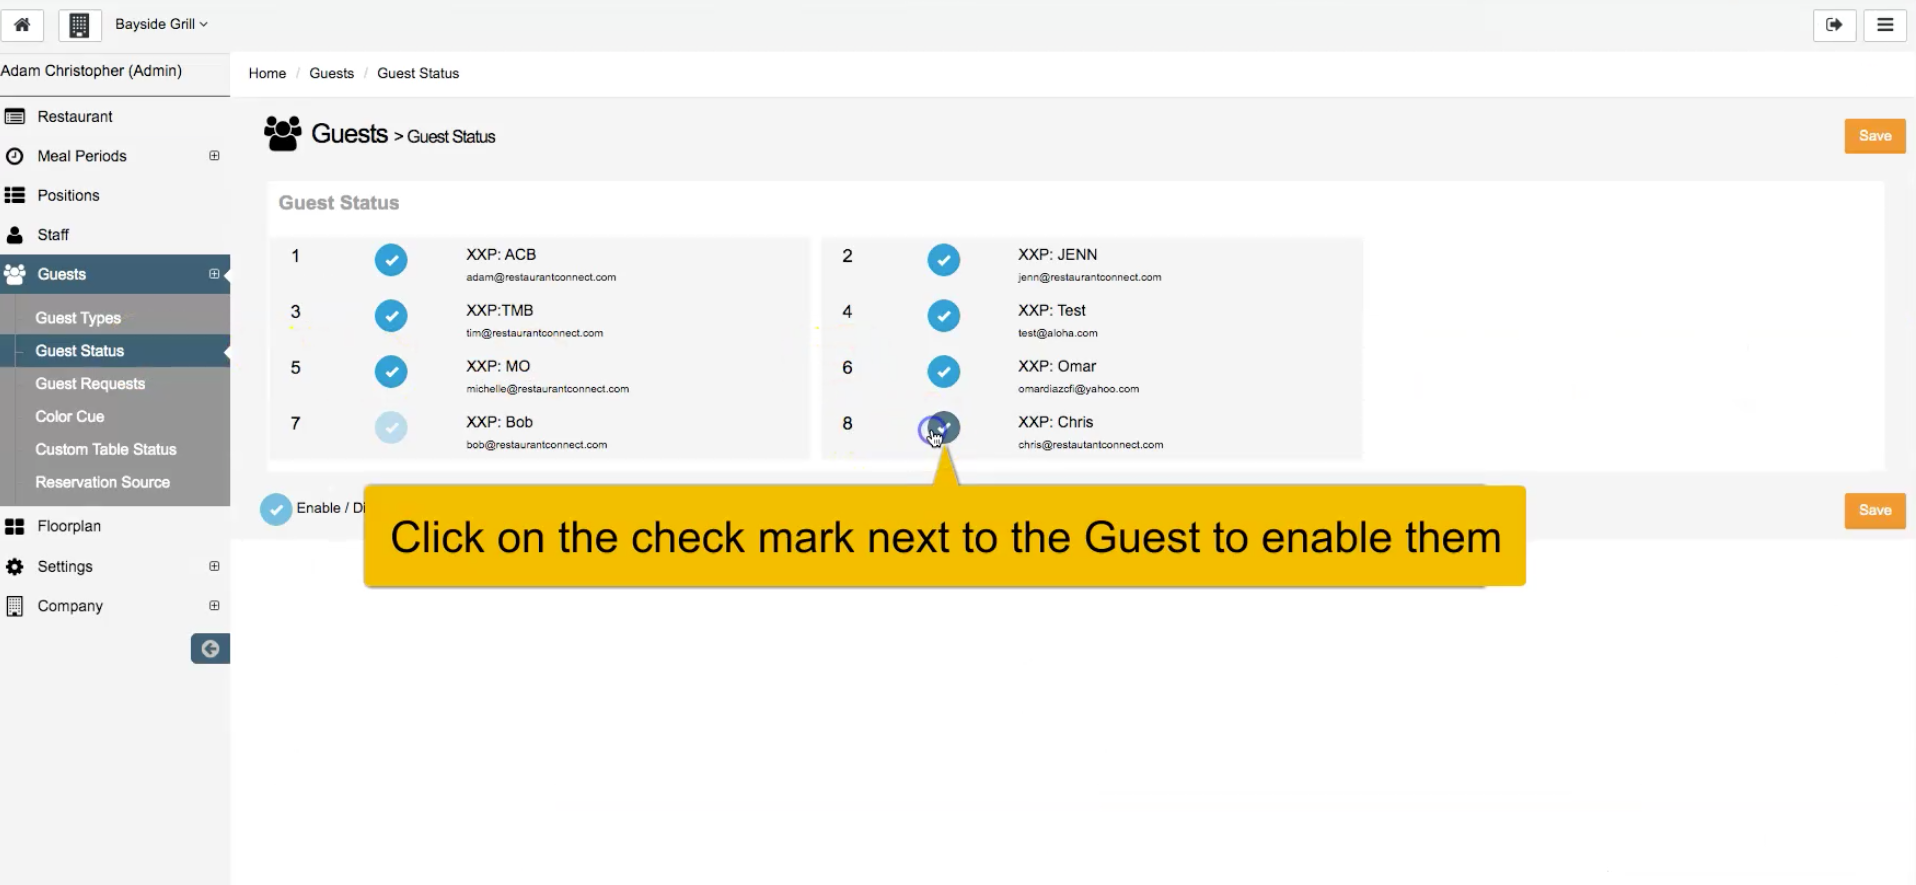Open Color Cue in the sidebar
Screen dimensions: 1916x885
[x=70, y=416]
